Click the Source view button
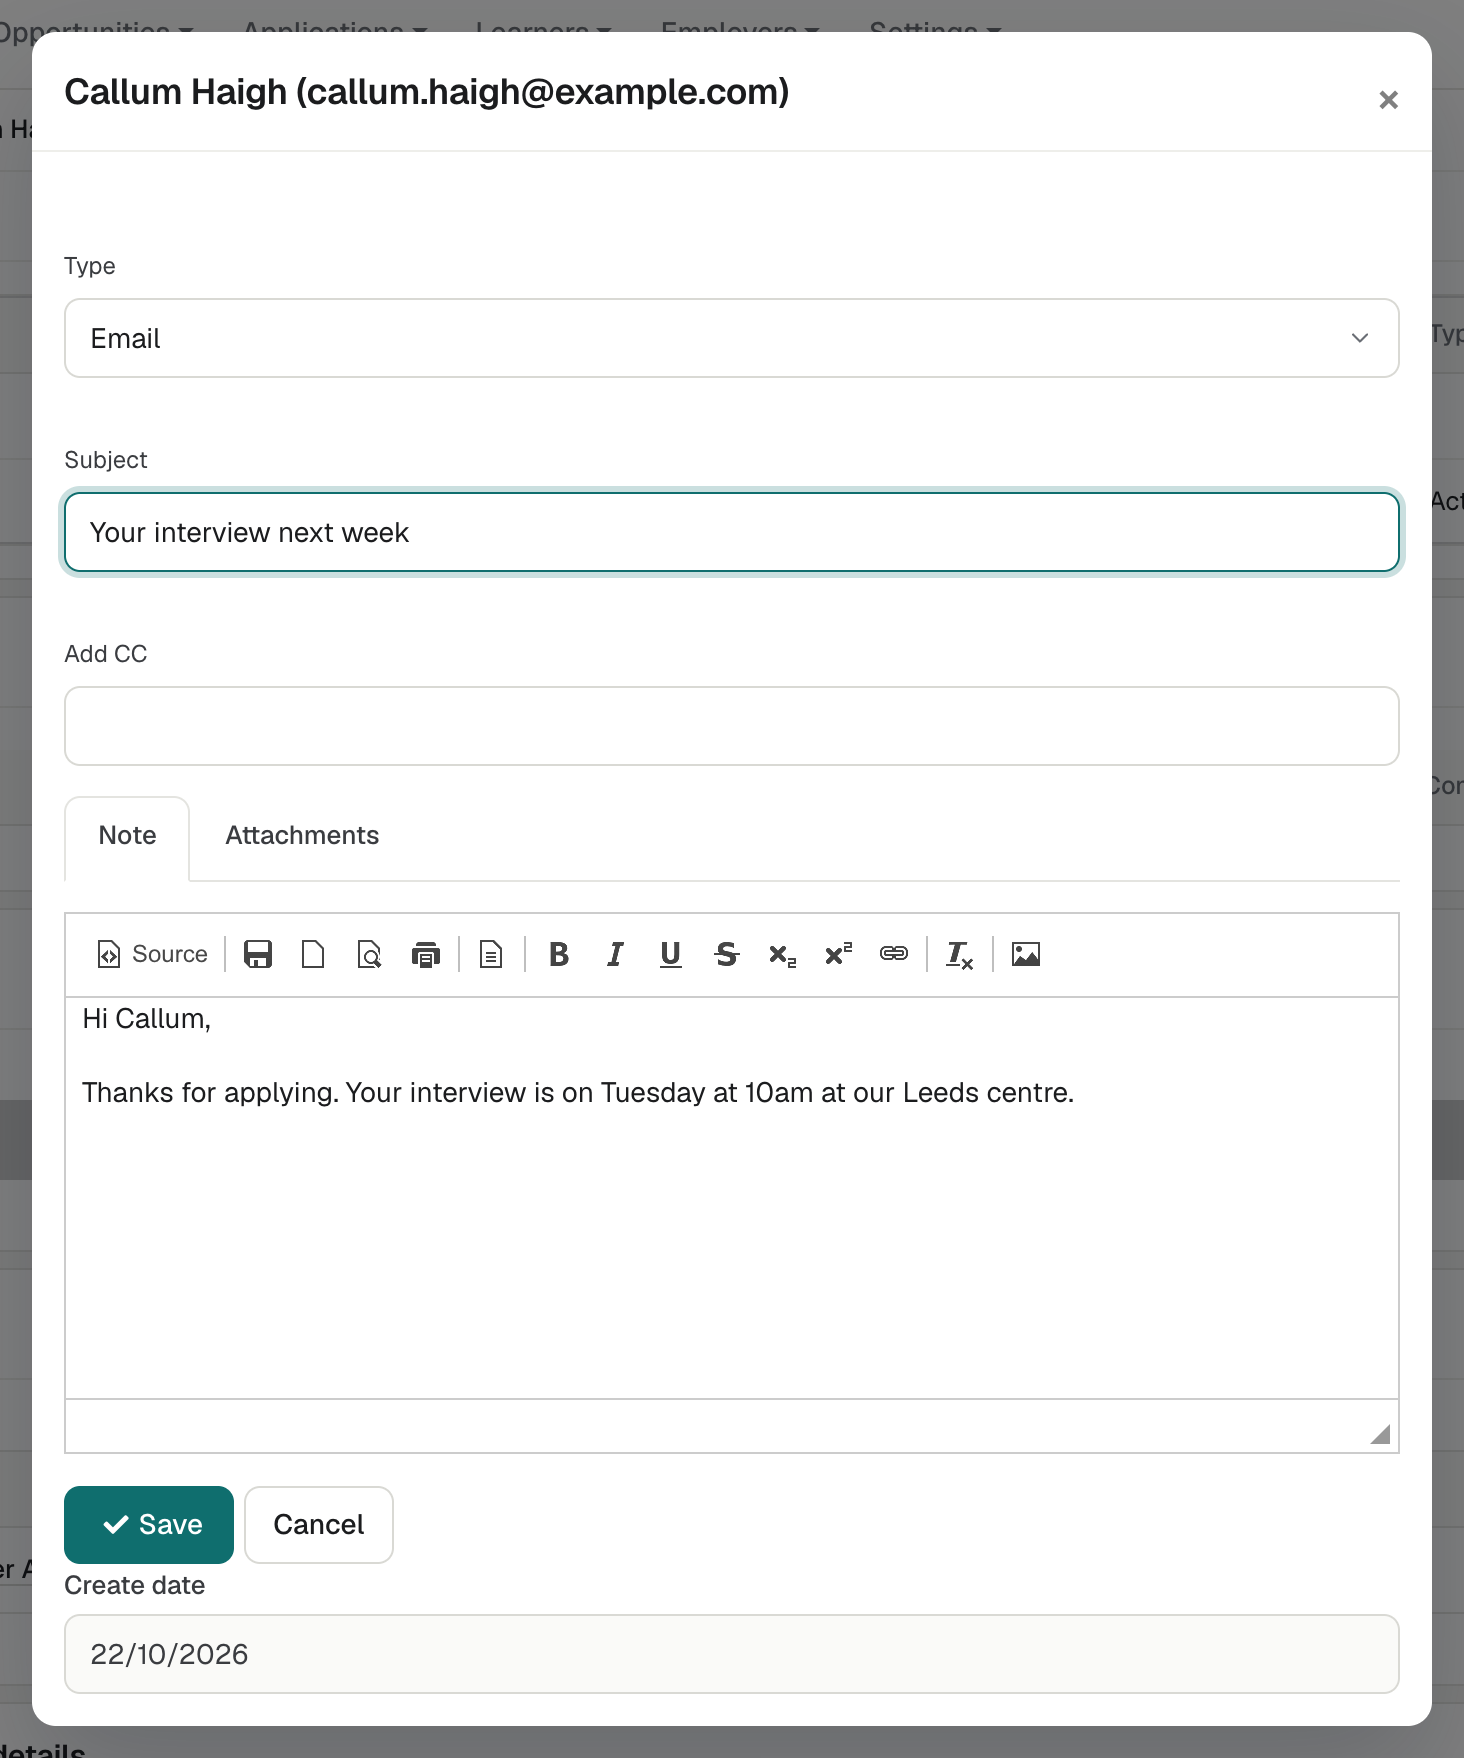 point(152,954)
